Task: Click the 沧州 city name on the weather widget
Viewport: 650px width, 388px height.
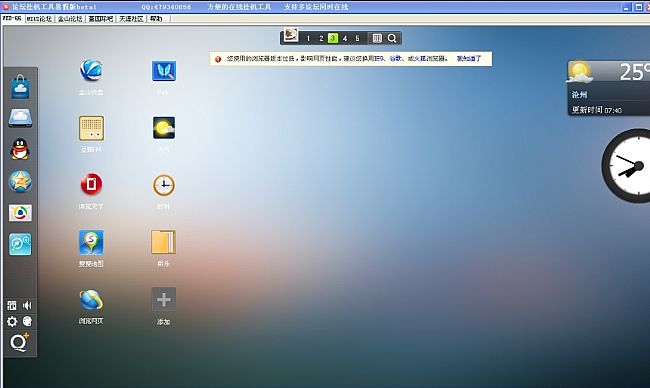Action: click(x=580, y=95)
